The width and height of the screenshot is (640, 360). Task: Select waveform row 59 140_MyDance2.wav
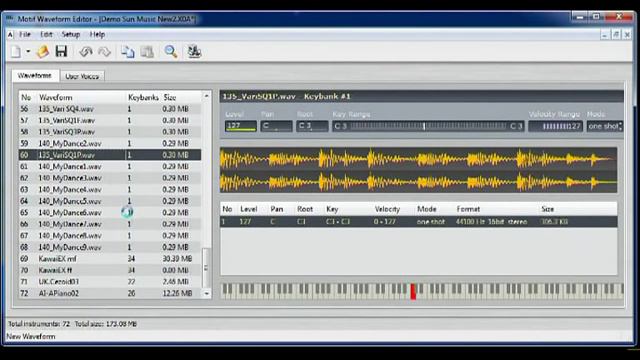110,144
